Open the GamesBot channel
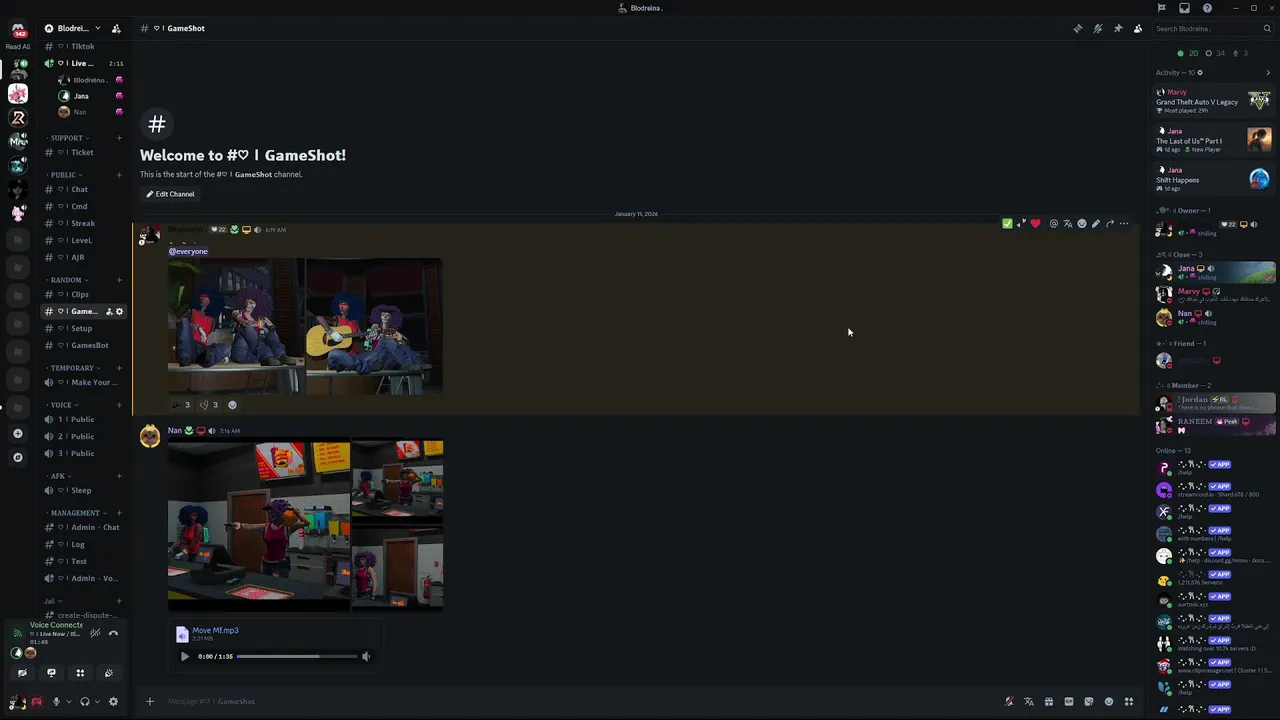 coord(82,345)
